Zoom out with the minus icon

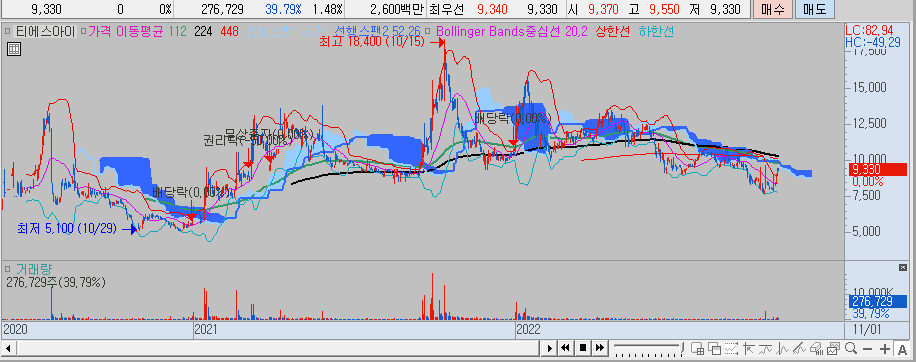click(868, 349)
